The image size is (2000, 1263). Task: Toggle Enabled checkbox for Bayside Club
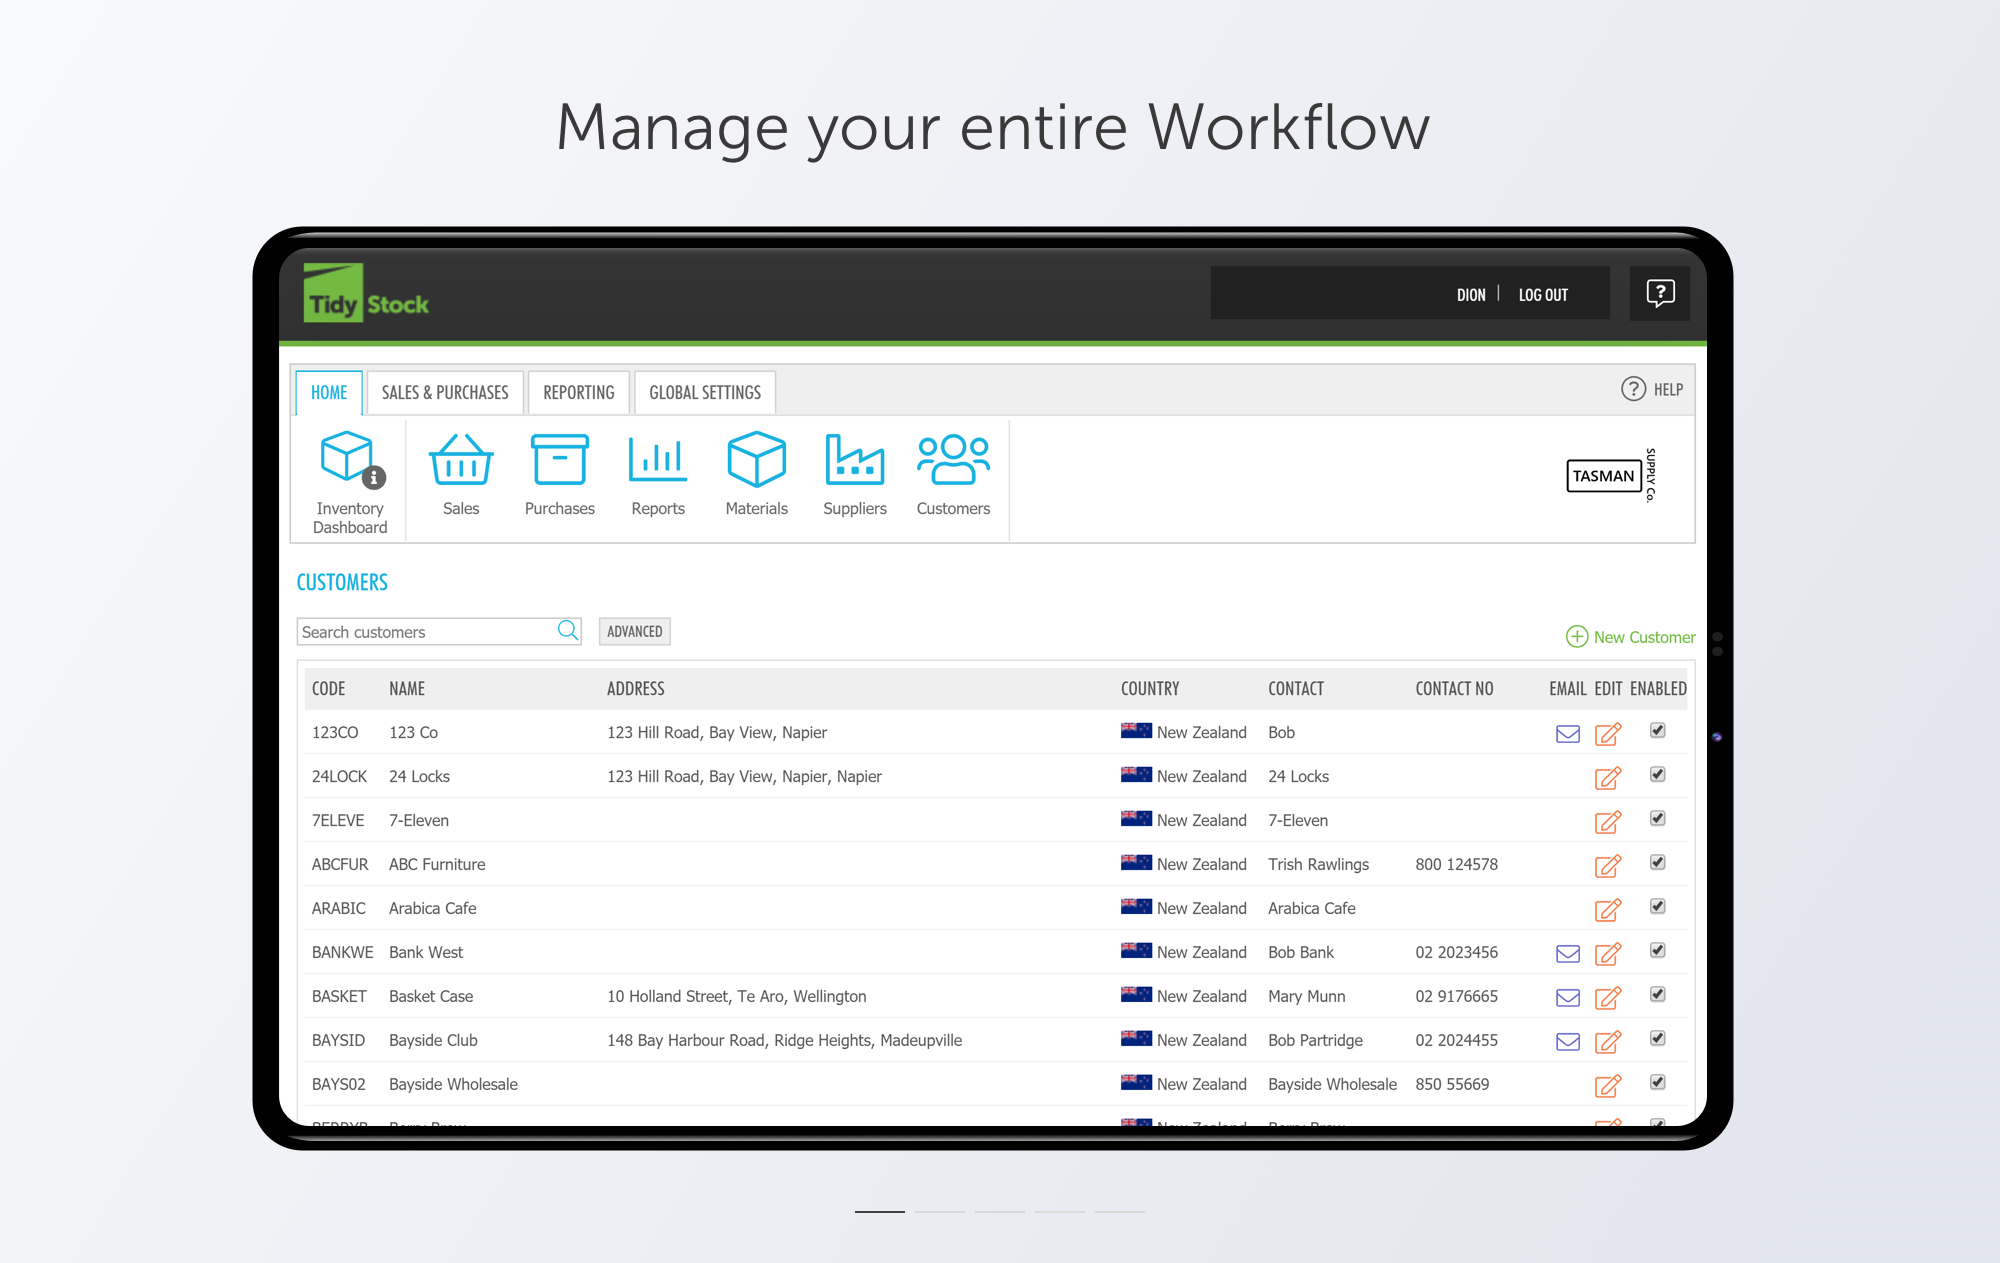[1657, 1039]
